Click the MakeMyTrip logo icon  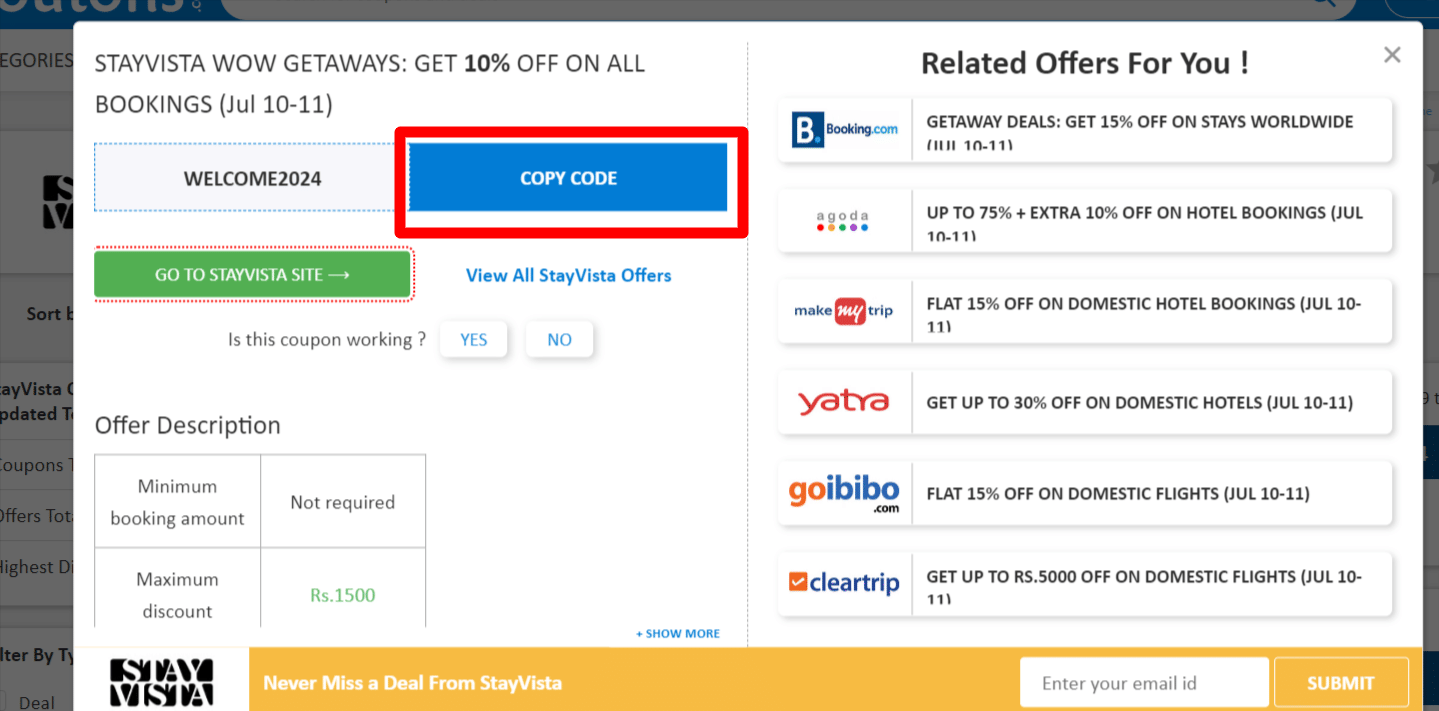(843, 311)
